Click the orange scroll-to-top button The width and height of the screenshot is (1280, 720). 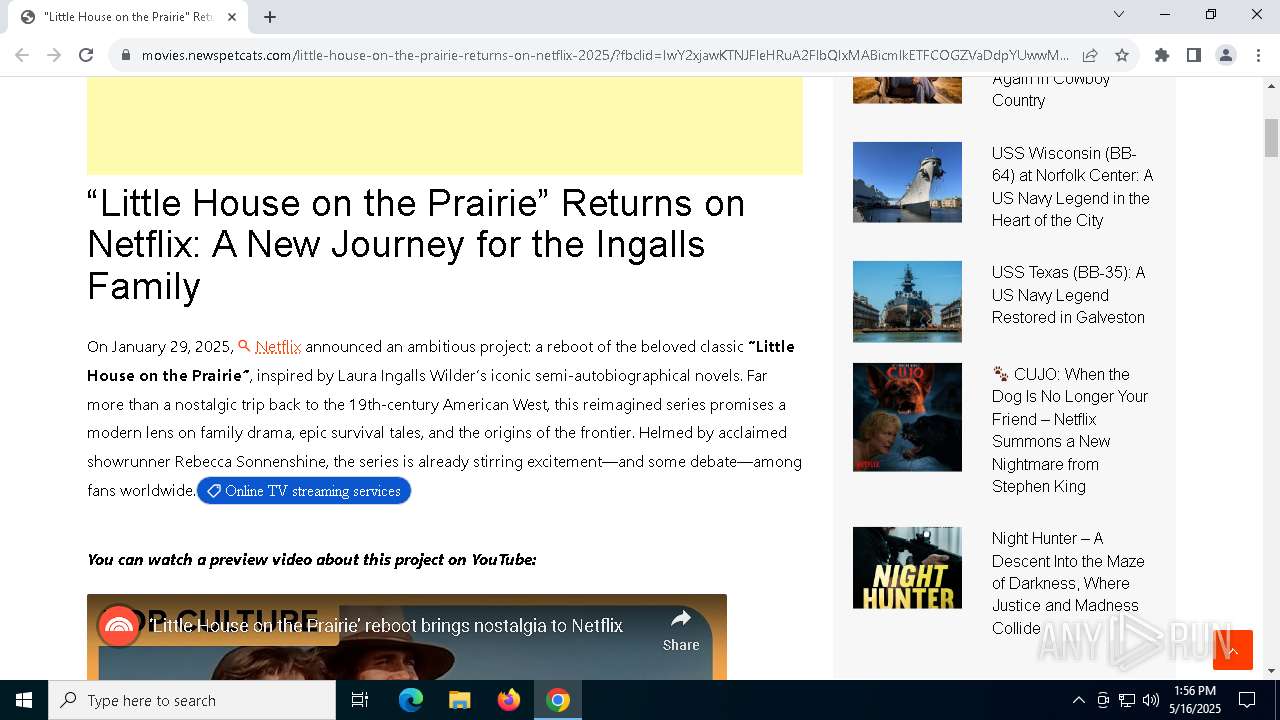(x=1233, y=650)
